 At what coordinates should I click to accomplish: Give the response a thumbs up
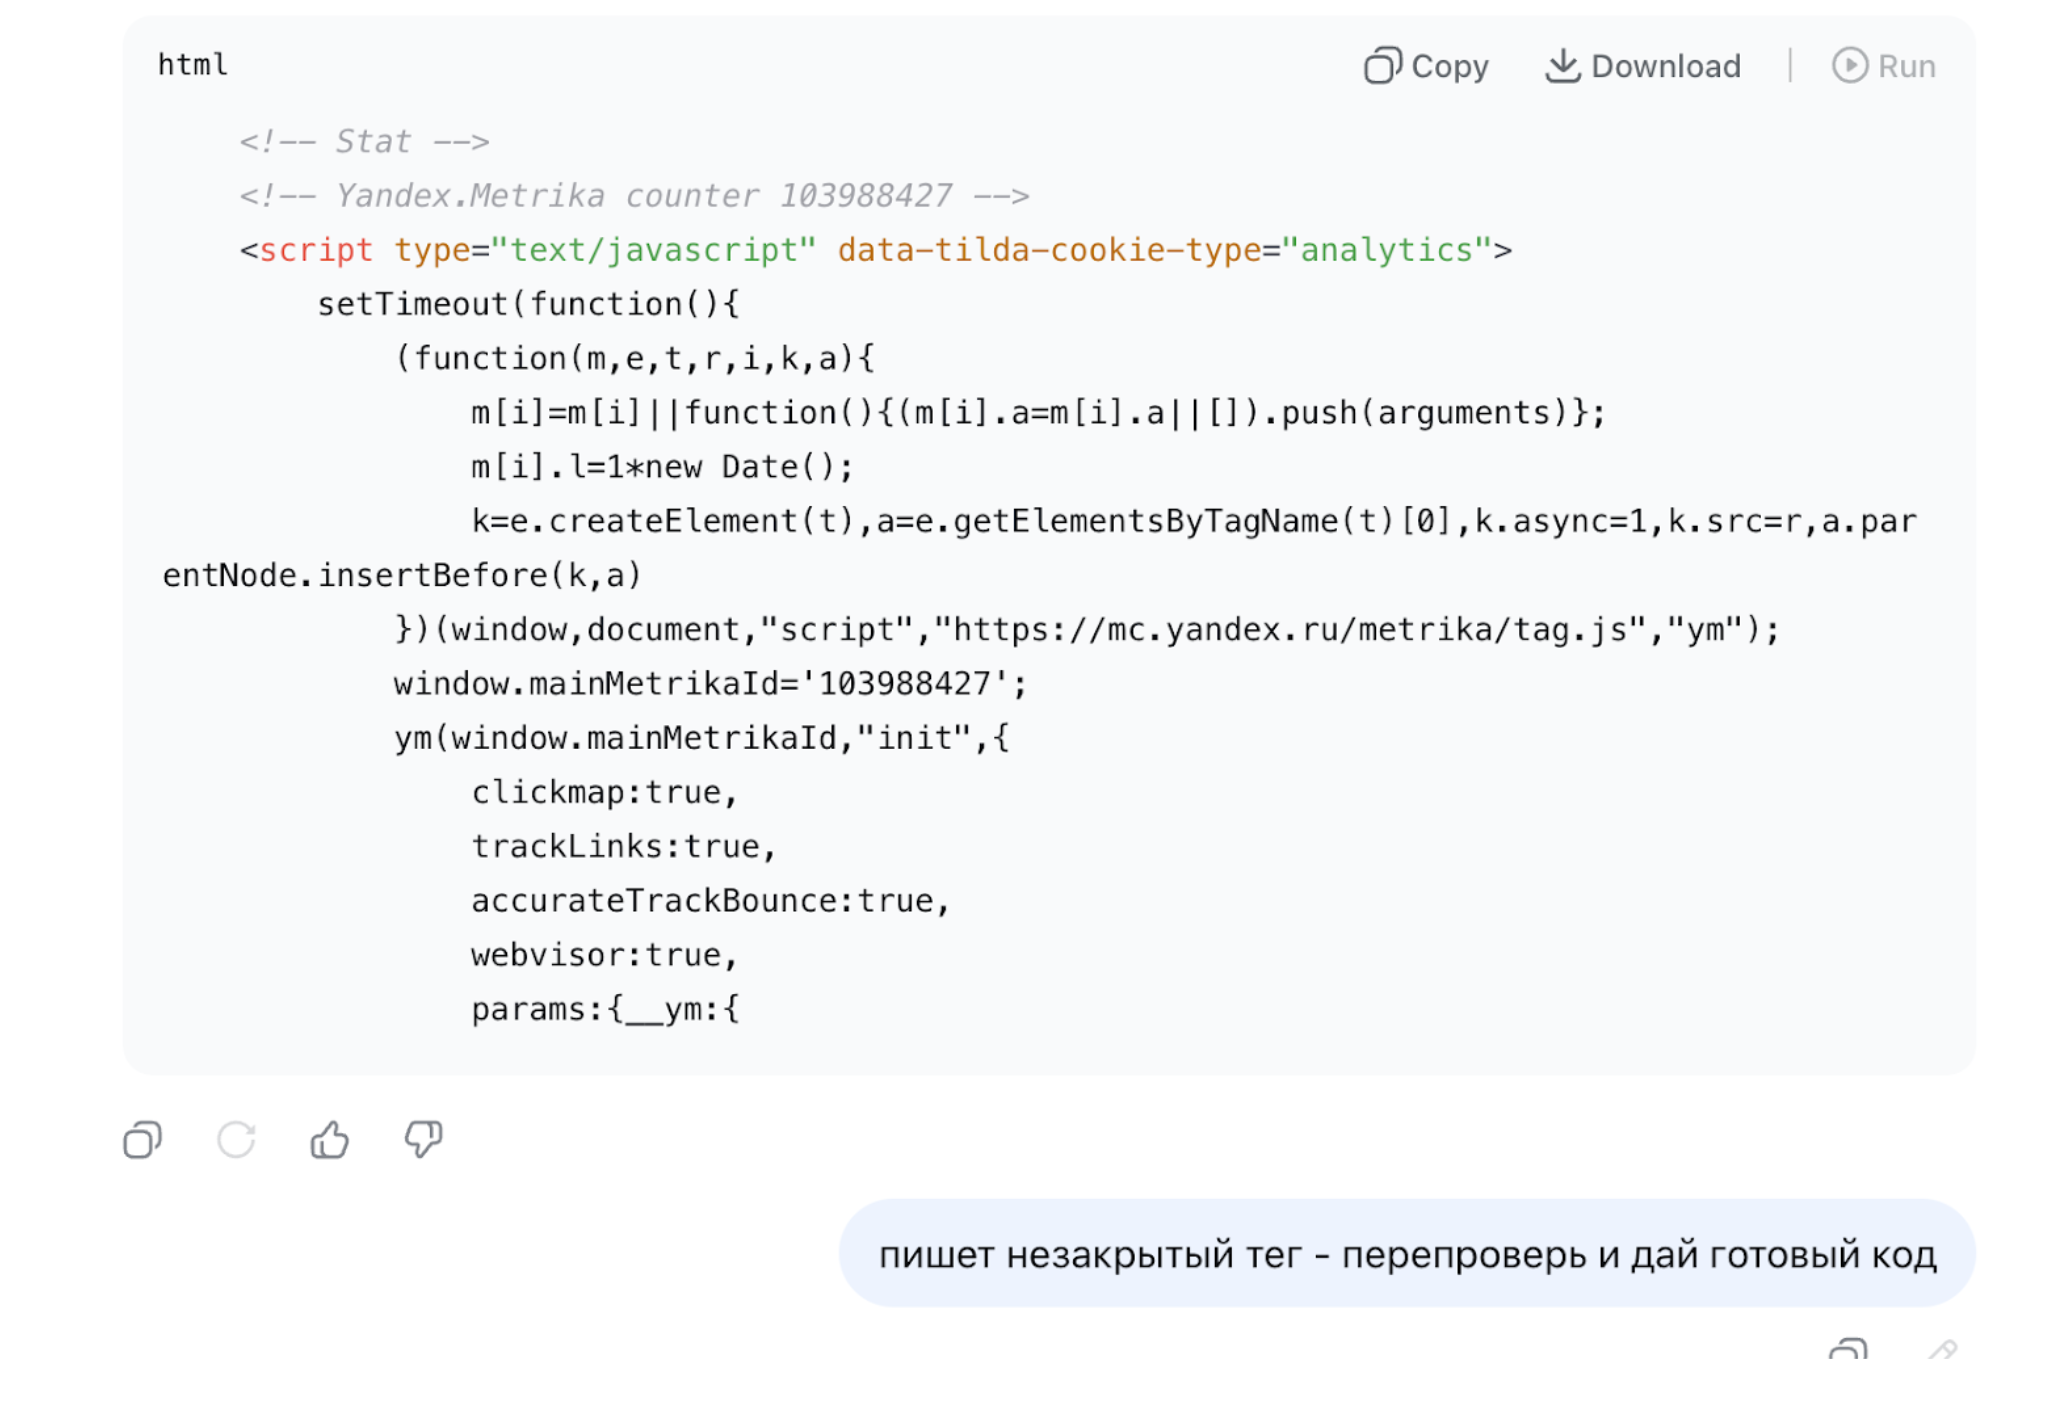point(329,1140)
